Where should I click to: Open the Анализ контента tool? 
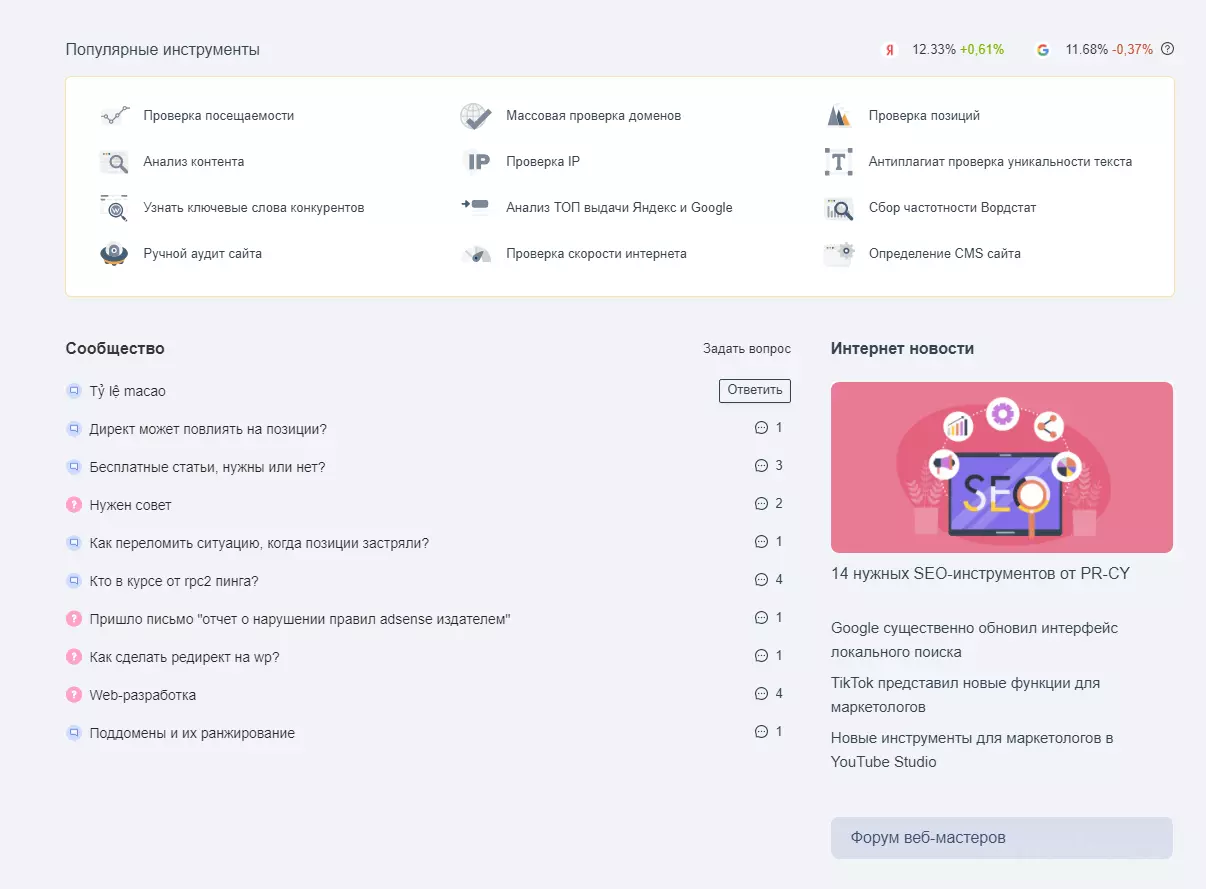(x=193, y=161)
